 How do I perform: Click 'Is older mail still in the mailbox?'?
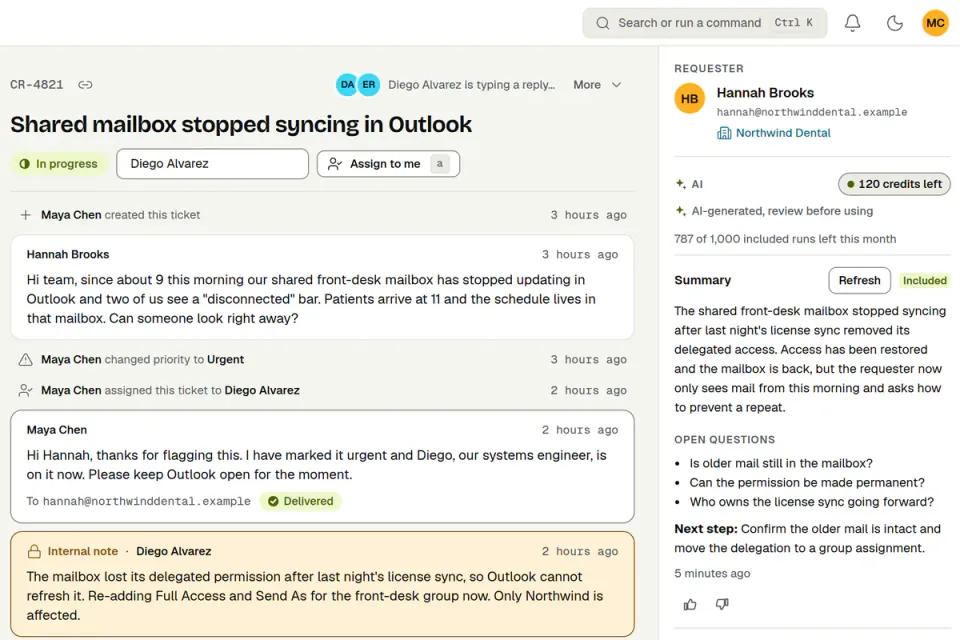[x=781, y=464]
